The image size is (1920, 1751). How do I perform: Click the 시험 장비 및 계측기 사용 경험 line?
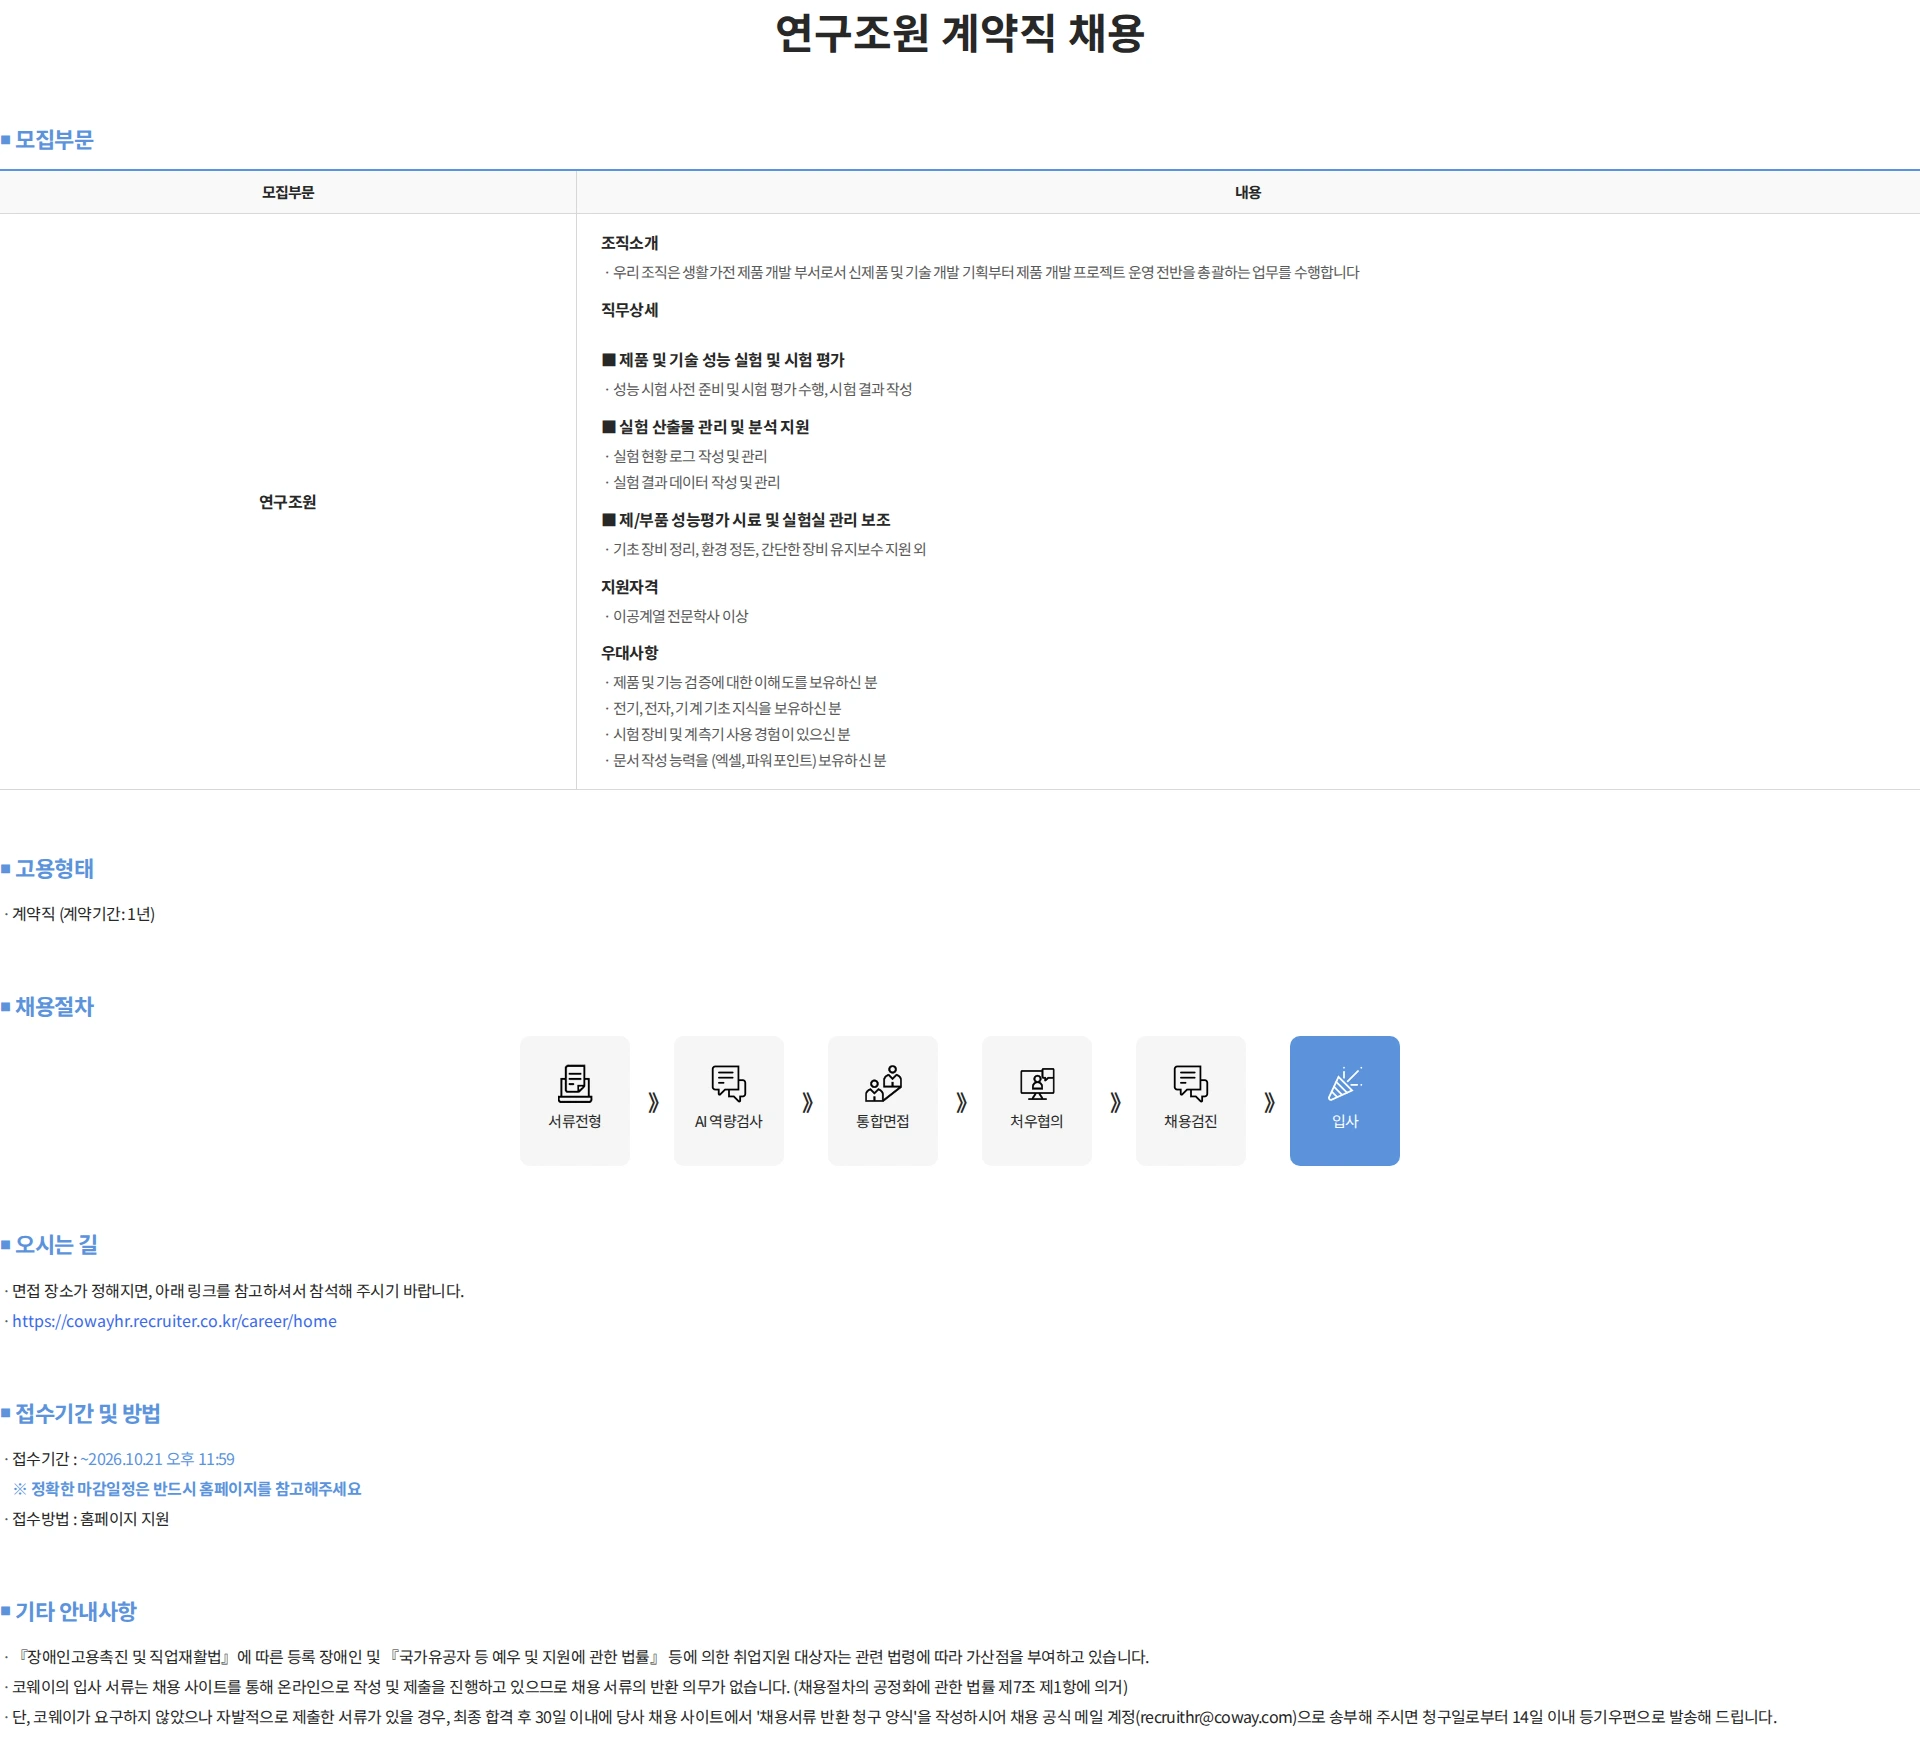click(728, 734)
